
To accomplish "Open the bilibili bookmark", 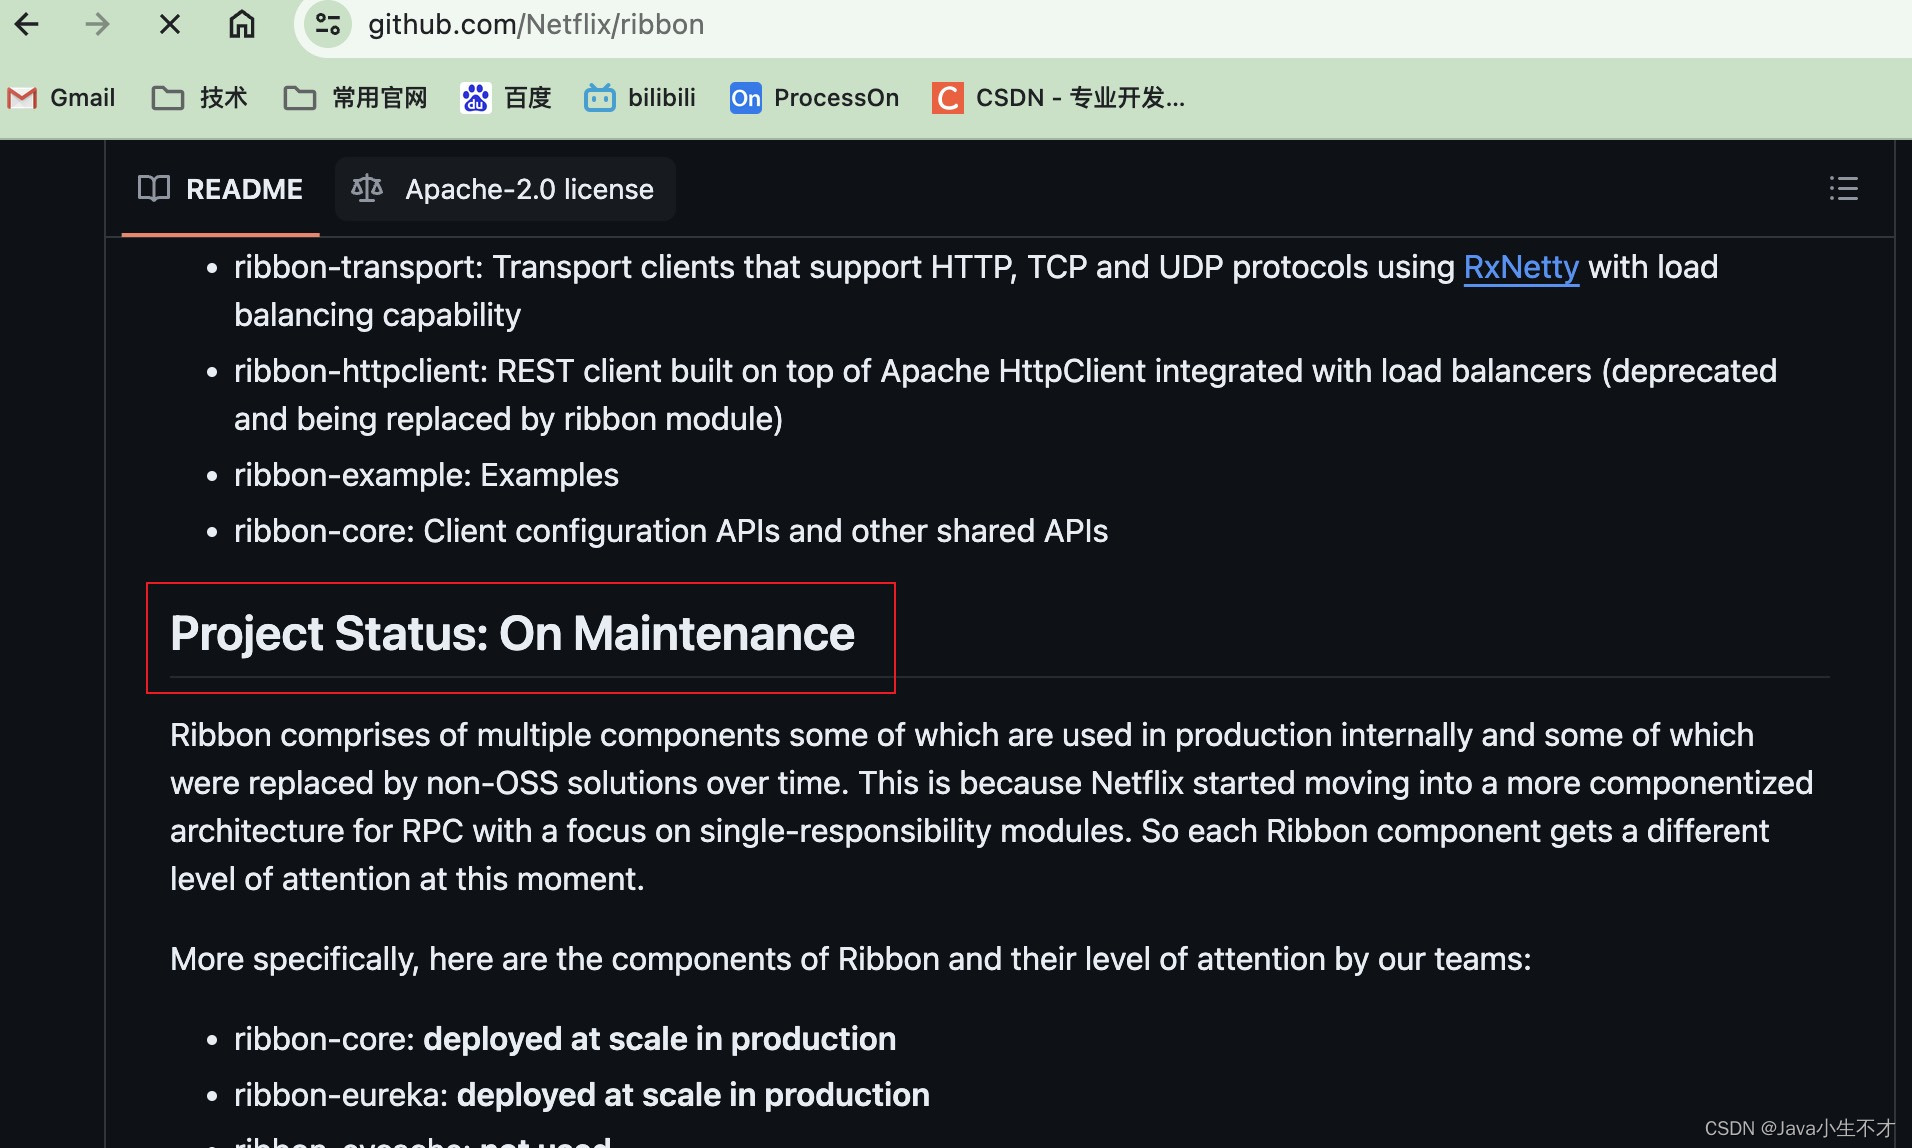I will [x=640, y=98].
